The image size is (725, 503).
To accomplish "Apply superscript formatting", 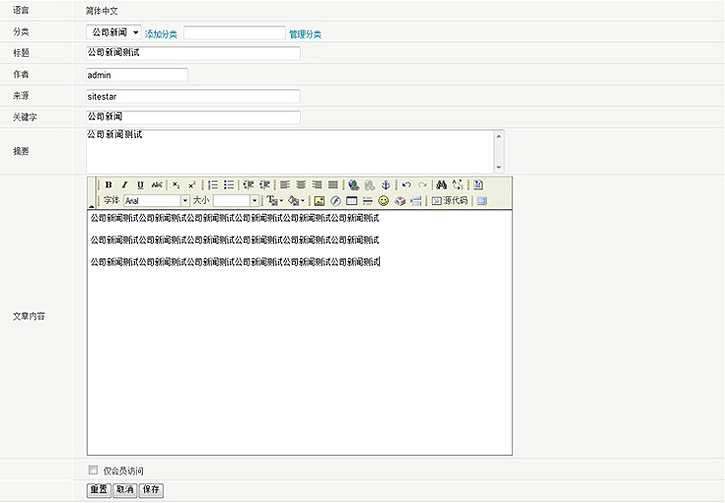I will 192,185.
